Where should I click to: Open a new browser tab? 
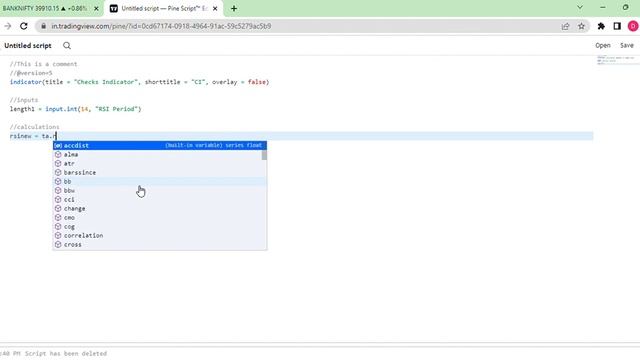[234, 8]
